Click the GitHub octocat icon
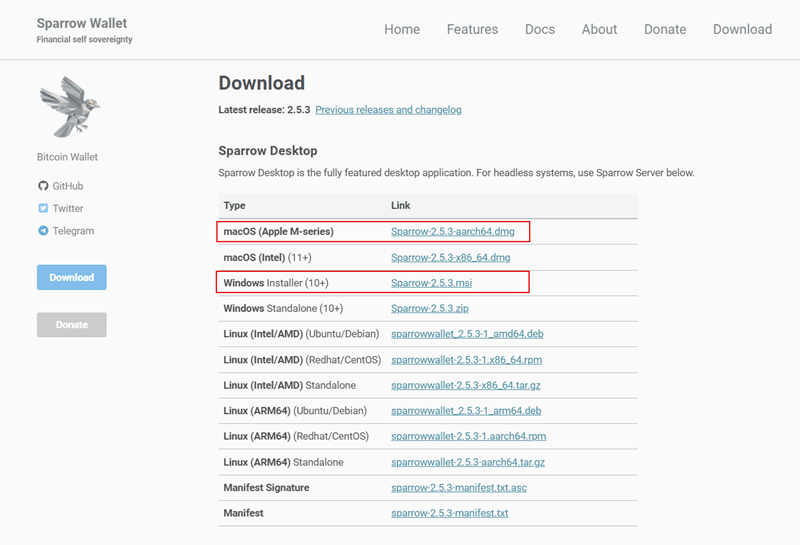The width and height of the screenshot is (800, 545). (43, 186)
